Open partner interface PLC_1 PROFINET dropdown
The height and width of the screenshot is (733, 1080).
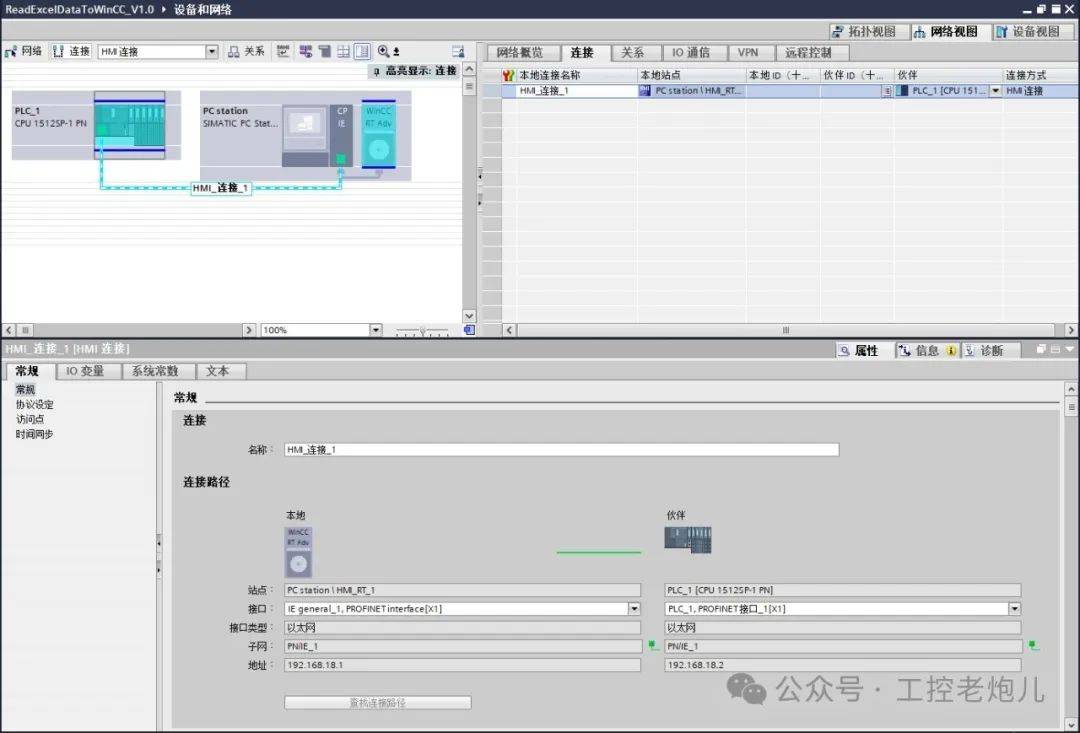point(1015,609)
